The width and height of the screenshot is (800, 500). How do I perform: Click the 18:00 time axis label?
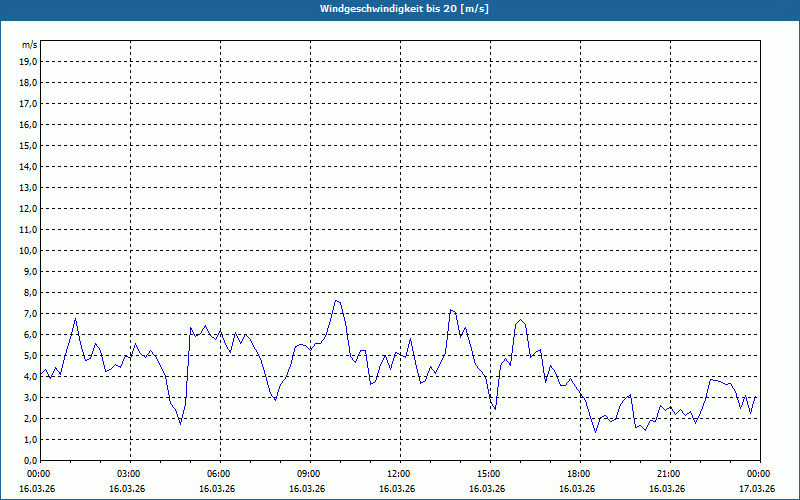coord(579,474)
